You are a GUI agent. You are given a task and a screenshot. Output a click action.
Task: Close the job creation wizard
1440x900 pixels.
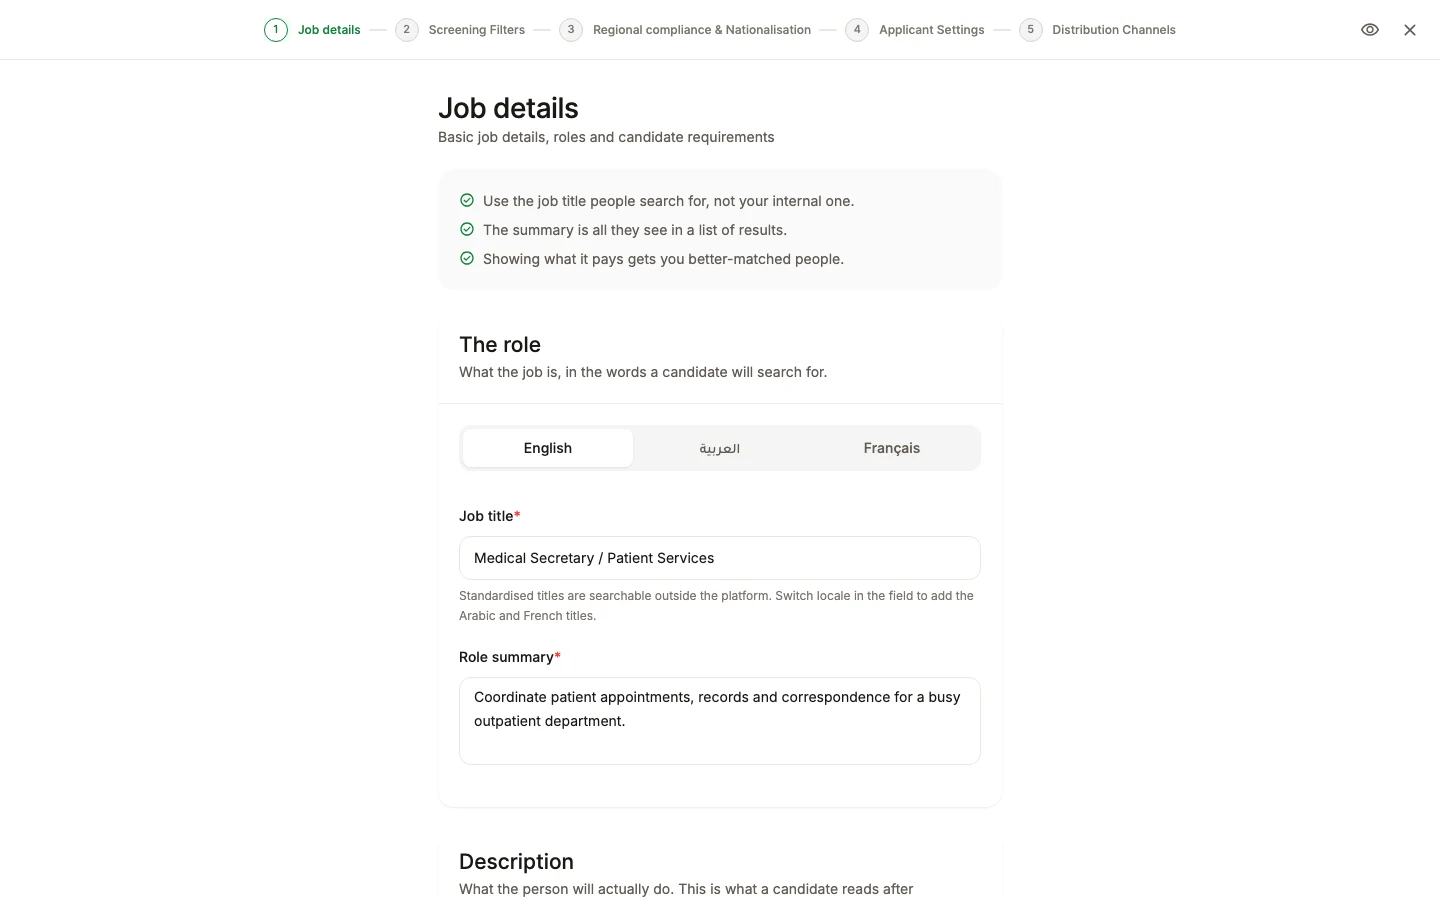click(1410, 30)
